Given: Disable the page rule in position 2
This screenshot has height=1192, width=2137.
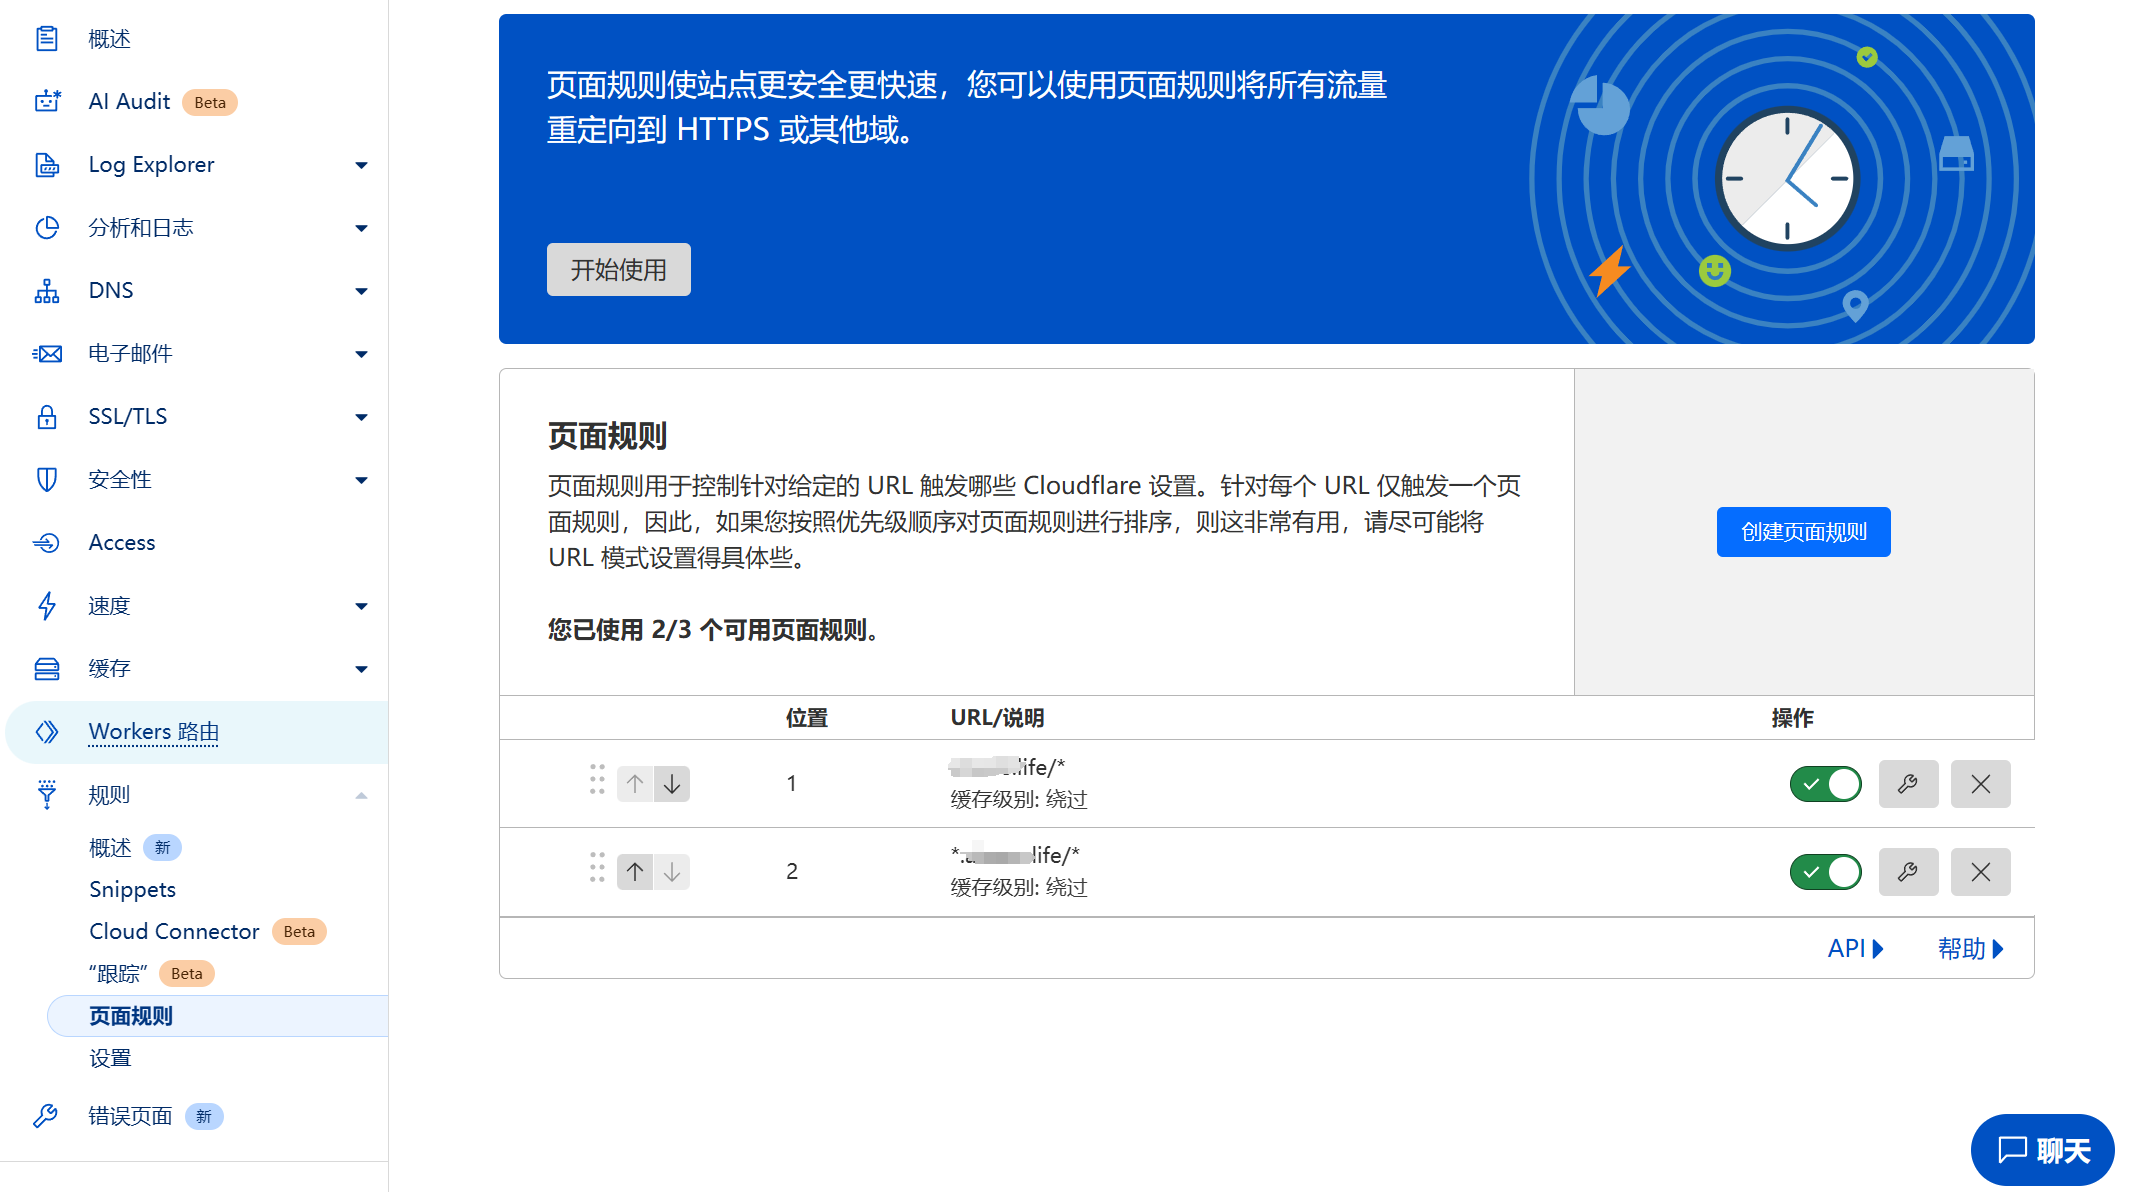Looking at the screenshot, I should tap(1825, 872).
